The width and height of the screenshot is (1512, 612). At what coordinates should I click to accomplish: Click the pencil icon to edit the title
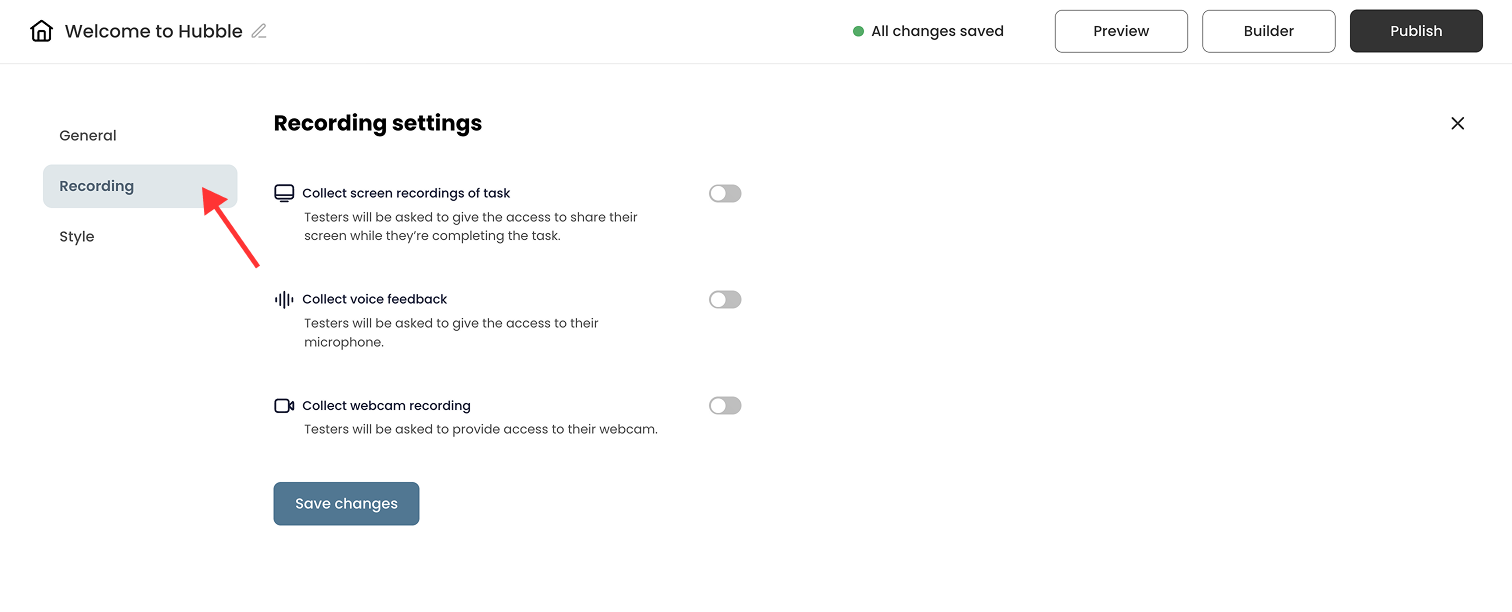pyautogui.click(x=259, y=31)
